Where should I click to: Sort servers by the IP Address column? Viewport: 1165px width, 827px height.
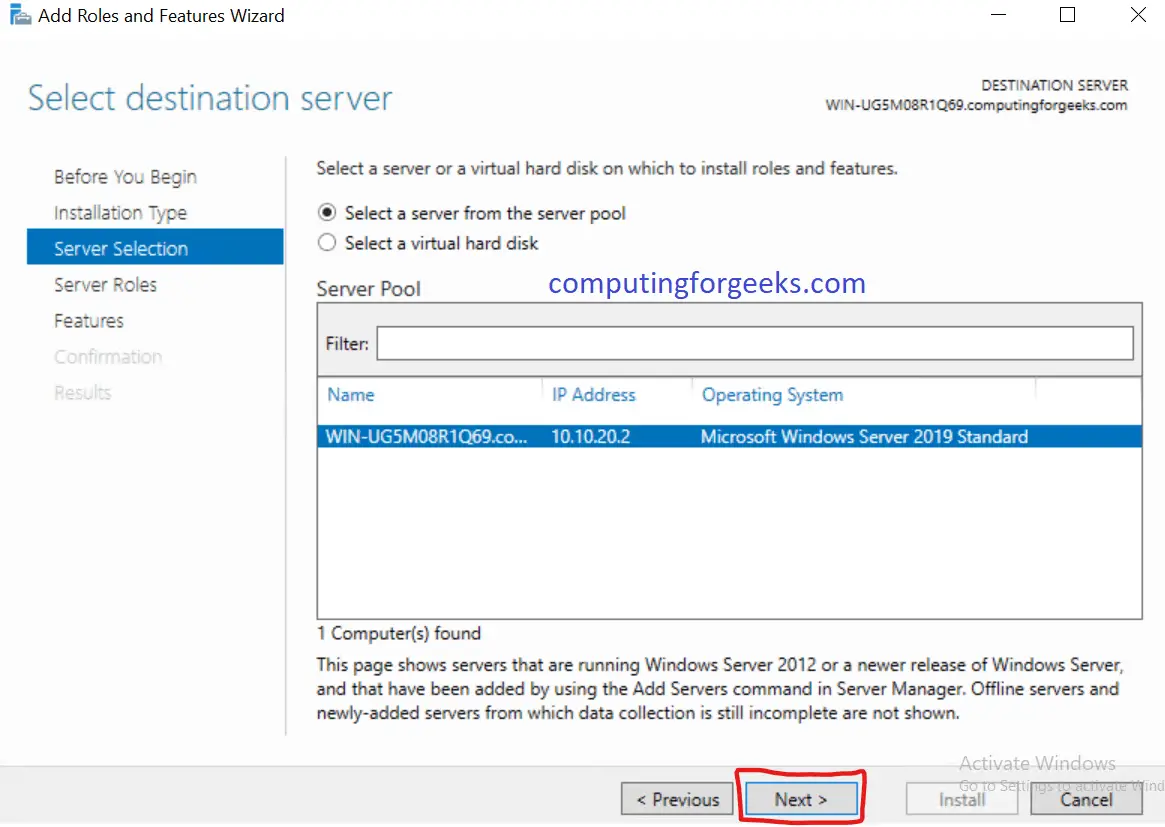tap(593, 394)
